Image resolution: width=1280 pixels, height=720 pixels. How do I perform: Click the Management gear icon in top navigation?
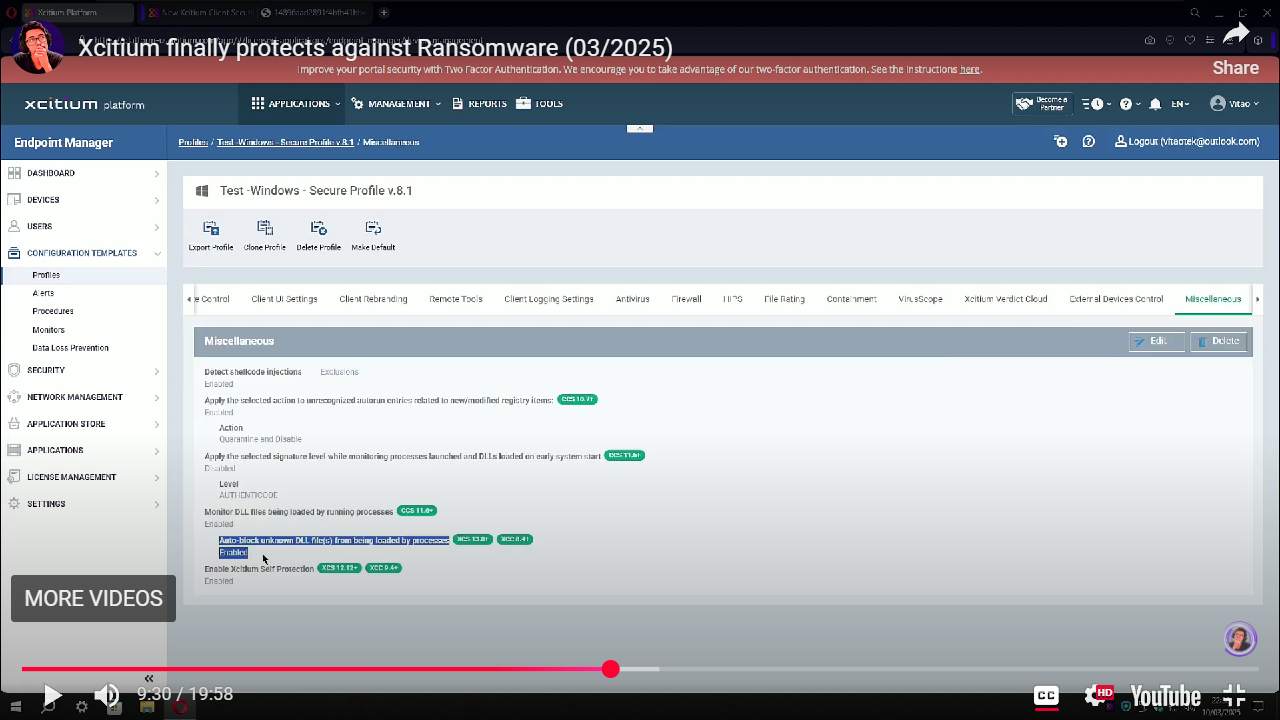tap(359, 104)
